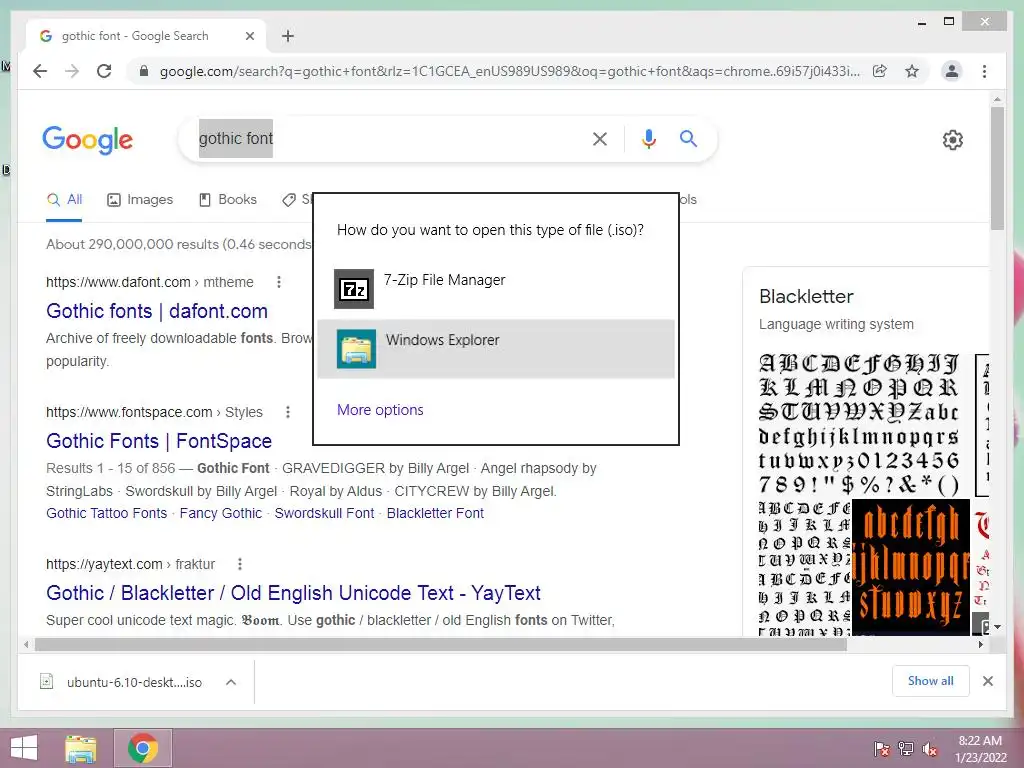Open a new tab with the plus button
The width and height of the screenshot is (1024, 768).
coord(288,36)
